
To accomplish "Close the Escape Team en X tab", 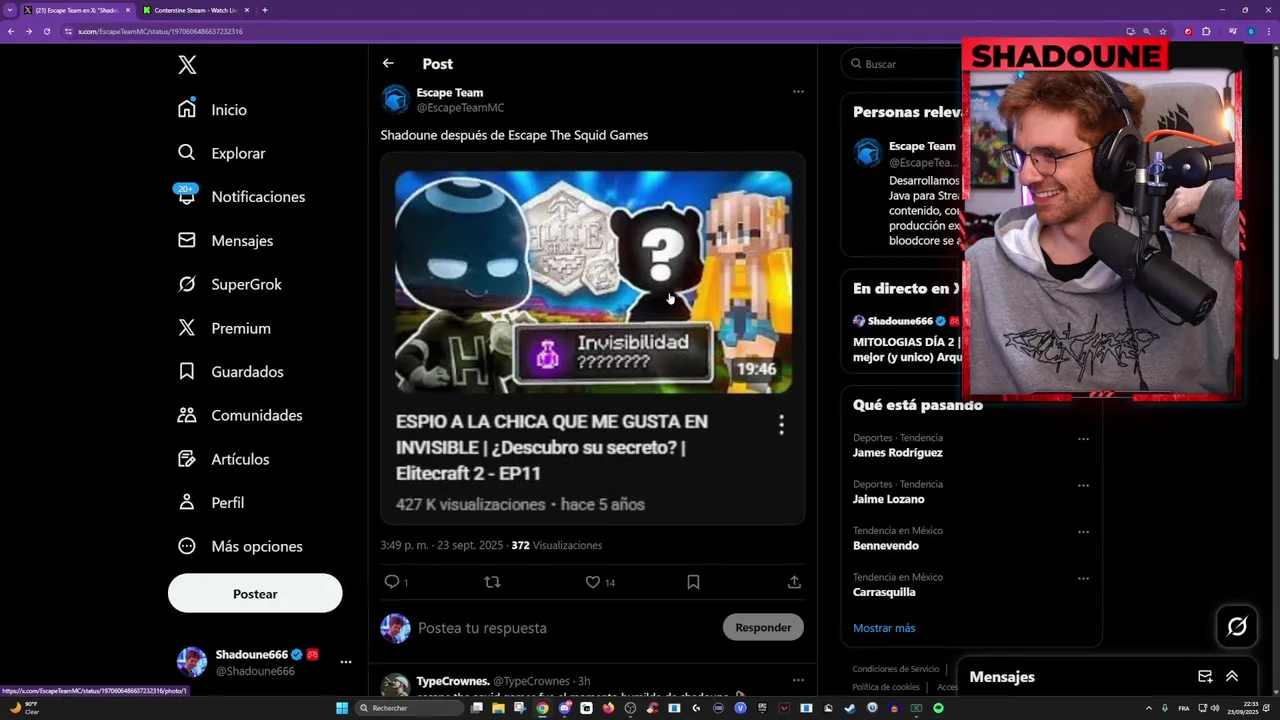I will click(x=128, y=10).
